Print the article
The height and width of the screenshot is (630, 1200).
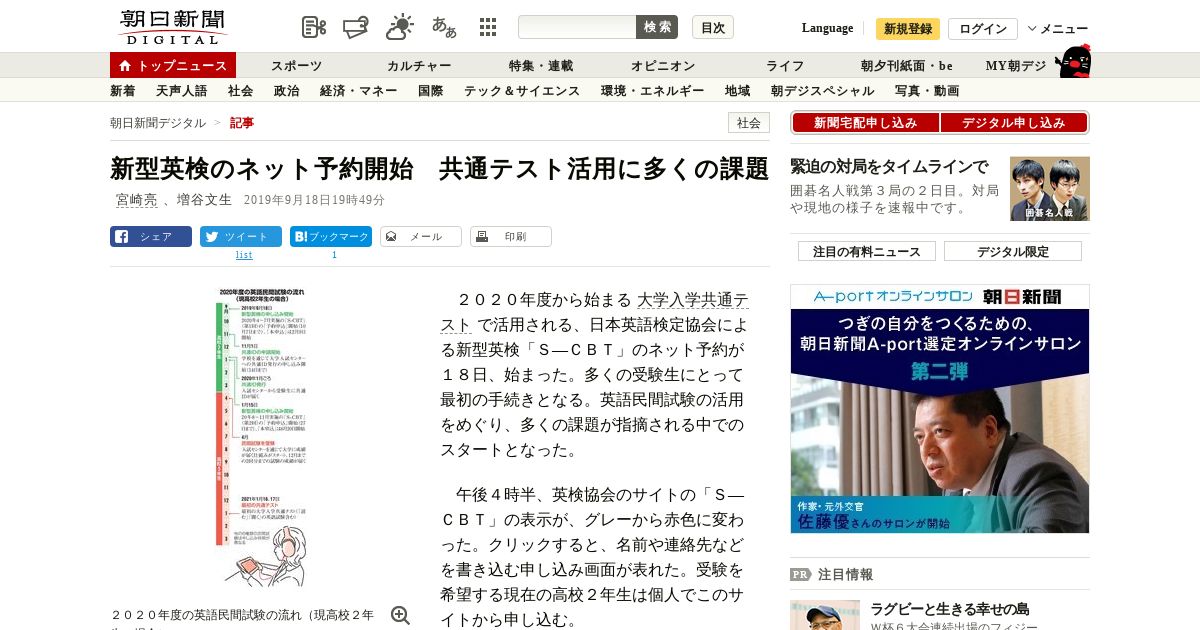point(511,237)
